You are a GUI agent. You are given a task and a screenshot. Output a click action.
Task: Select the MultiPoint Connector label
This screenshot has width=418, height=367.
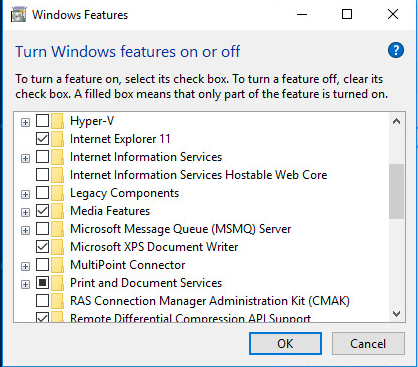coord(127,265)
